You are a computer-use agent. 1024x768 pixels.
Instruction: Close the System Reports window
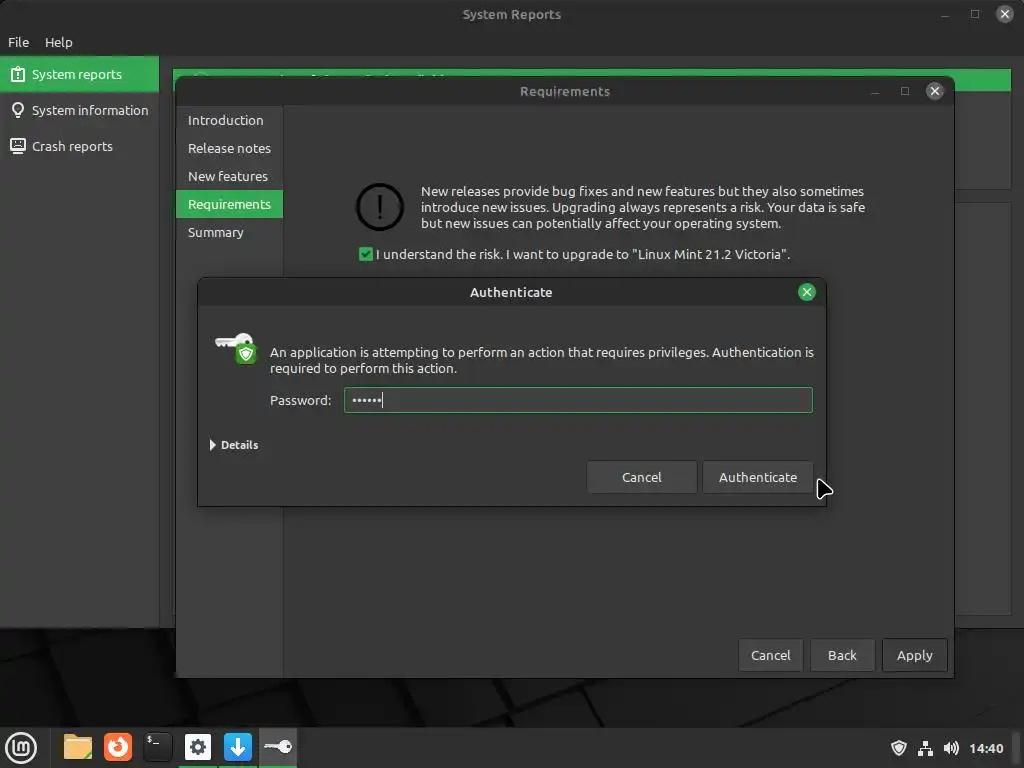pos(1004,14)
